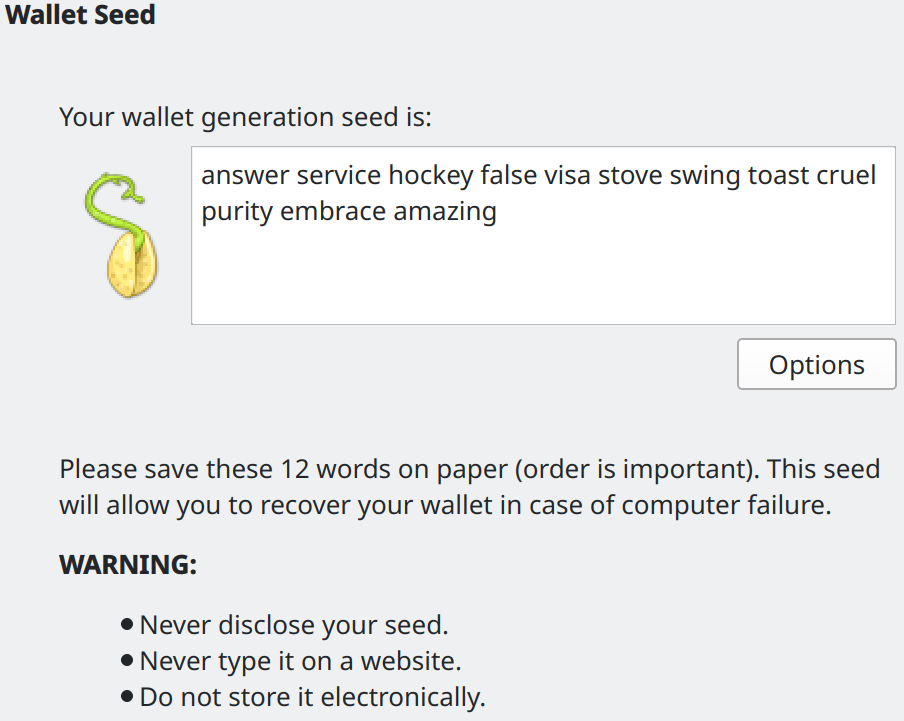Screen dimensions: 904x721
Task: Click the "Do not store it electronically." line
Action: coord(312,697)
